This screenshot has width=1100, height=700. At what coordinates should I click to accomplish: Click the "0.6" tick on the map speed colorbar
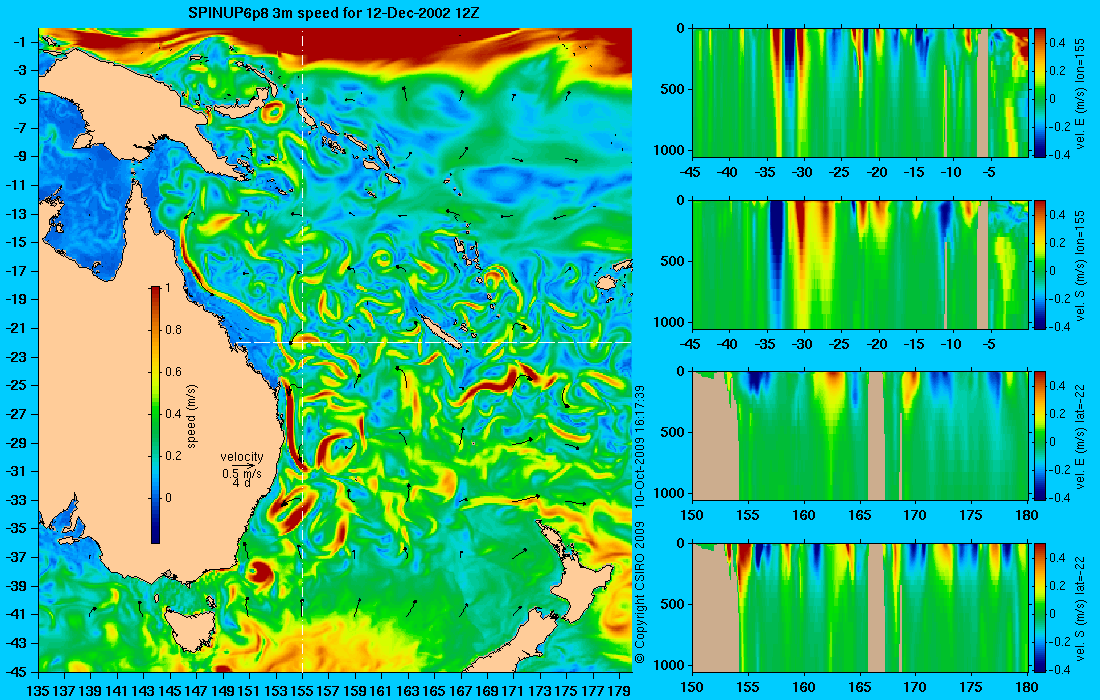(173, 372)
